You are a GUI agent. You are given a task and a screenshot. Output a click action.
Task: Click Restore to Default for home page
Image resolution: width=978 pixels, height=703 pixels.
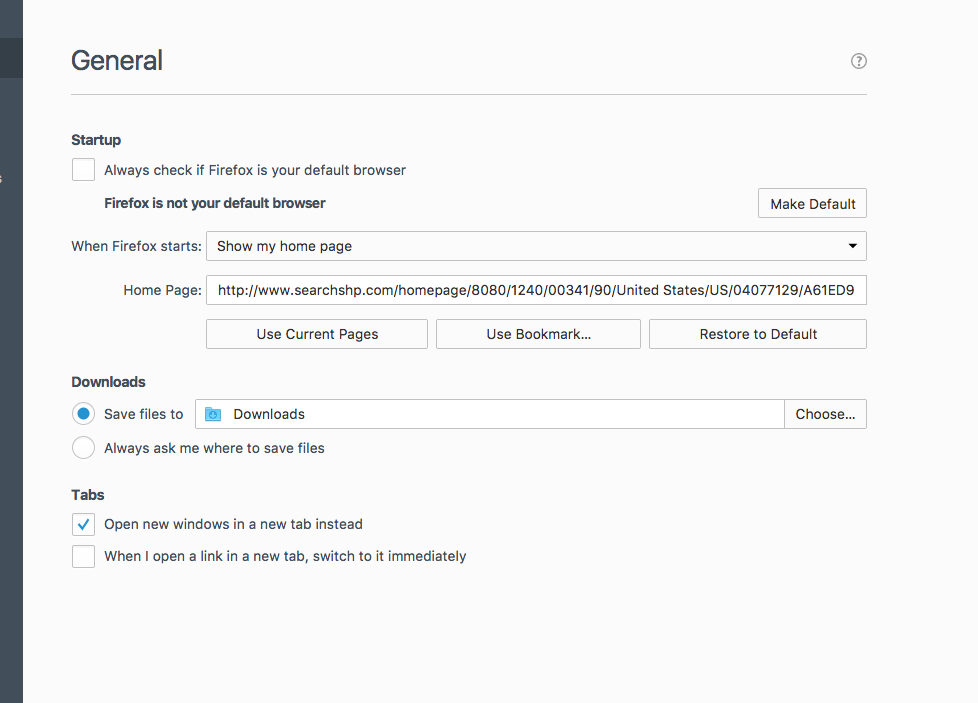pyautogui.click(x=757, y=334)
